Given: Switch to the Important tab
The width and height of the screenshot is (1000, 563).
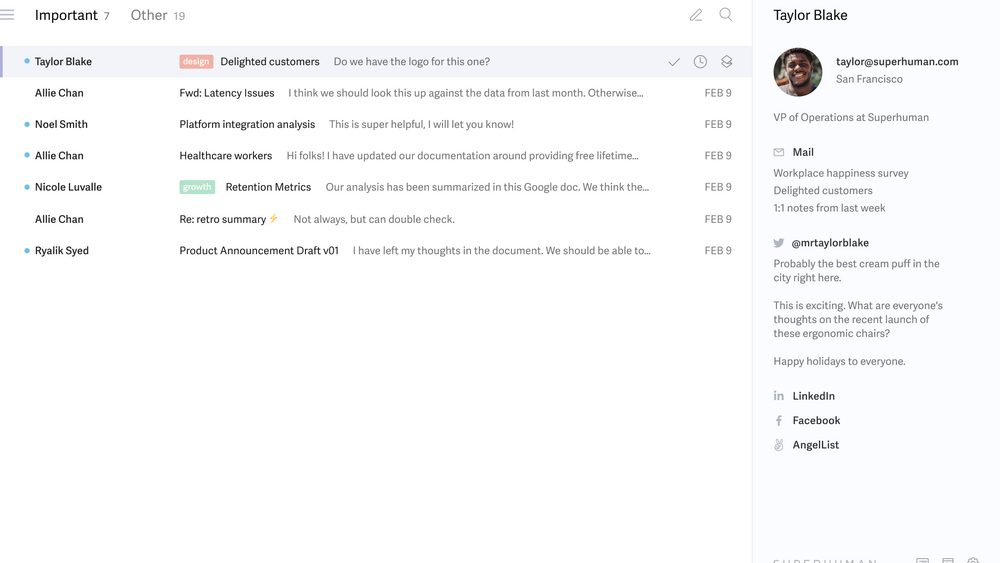Looking at the screenshot, I should (x=66, y=15).
